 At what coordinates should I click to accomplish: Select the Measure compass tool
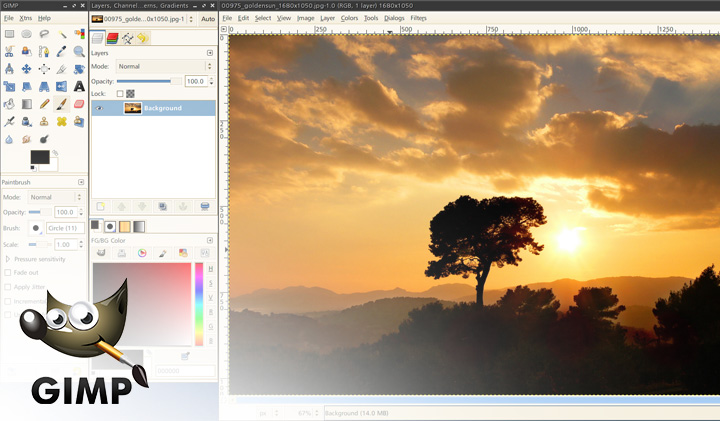pyautogui.click(x=9, y=69)
